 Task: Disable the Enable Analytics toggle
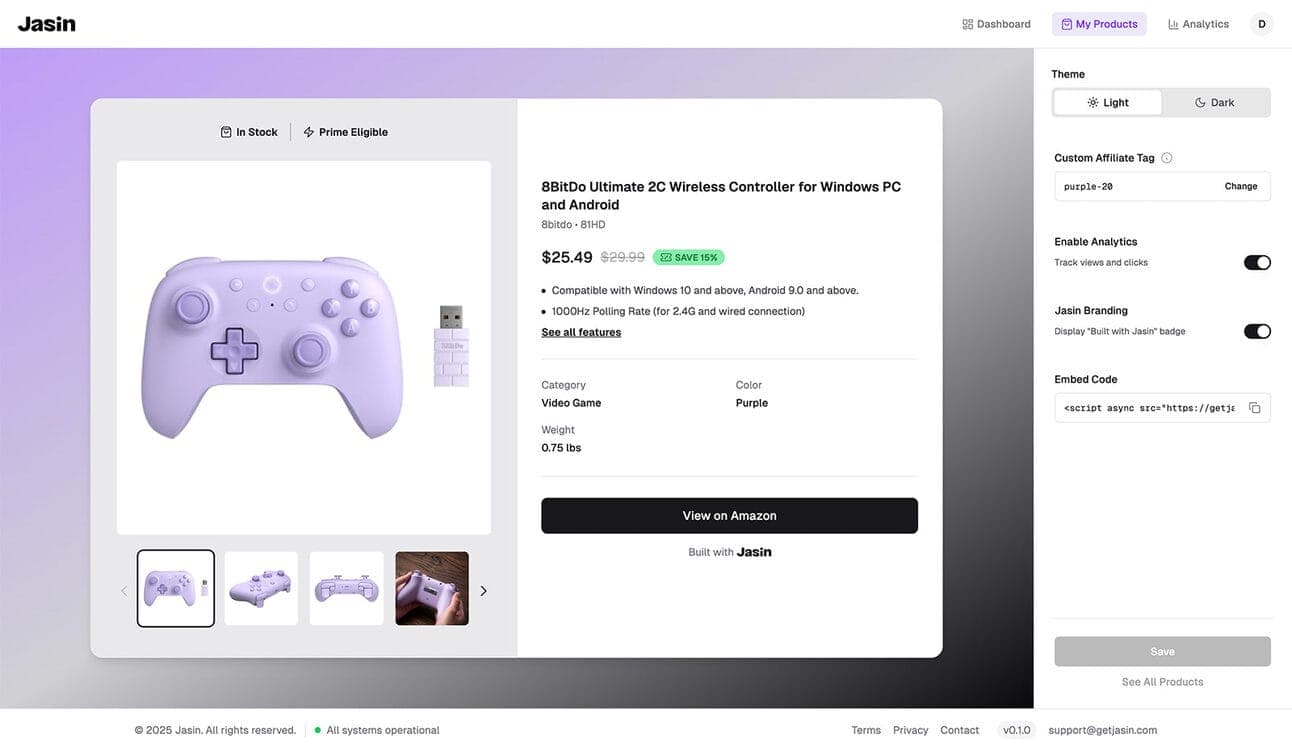pyautogui.click(x=1257, y=263)
